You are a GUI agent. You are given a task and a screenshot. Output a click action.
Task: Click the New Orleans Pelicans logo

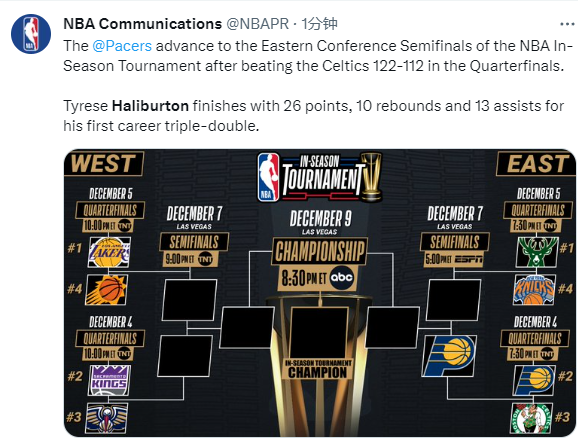tap(107, 418)
